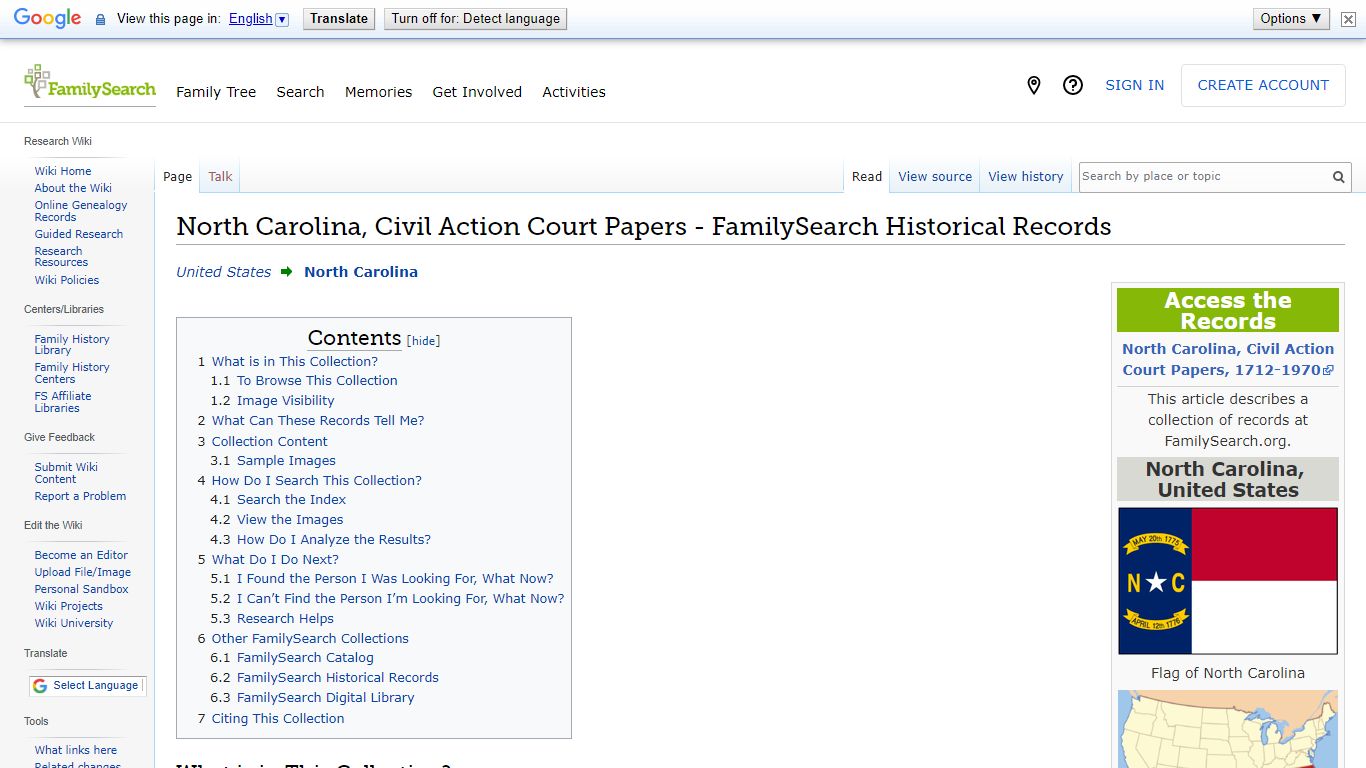The image size is (1366, 768).
Task: Jump to To Browse This Collection
Action: click(317, 381)
